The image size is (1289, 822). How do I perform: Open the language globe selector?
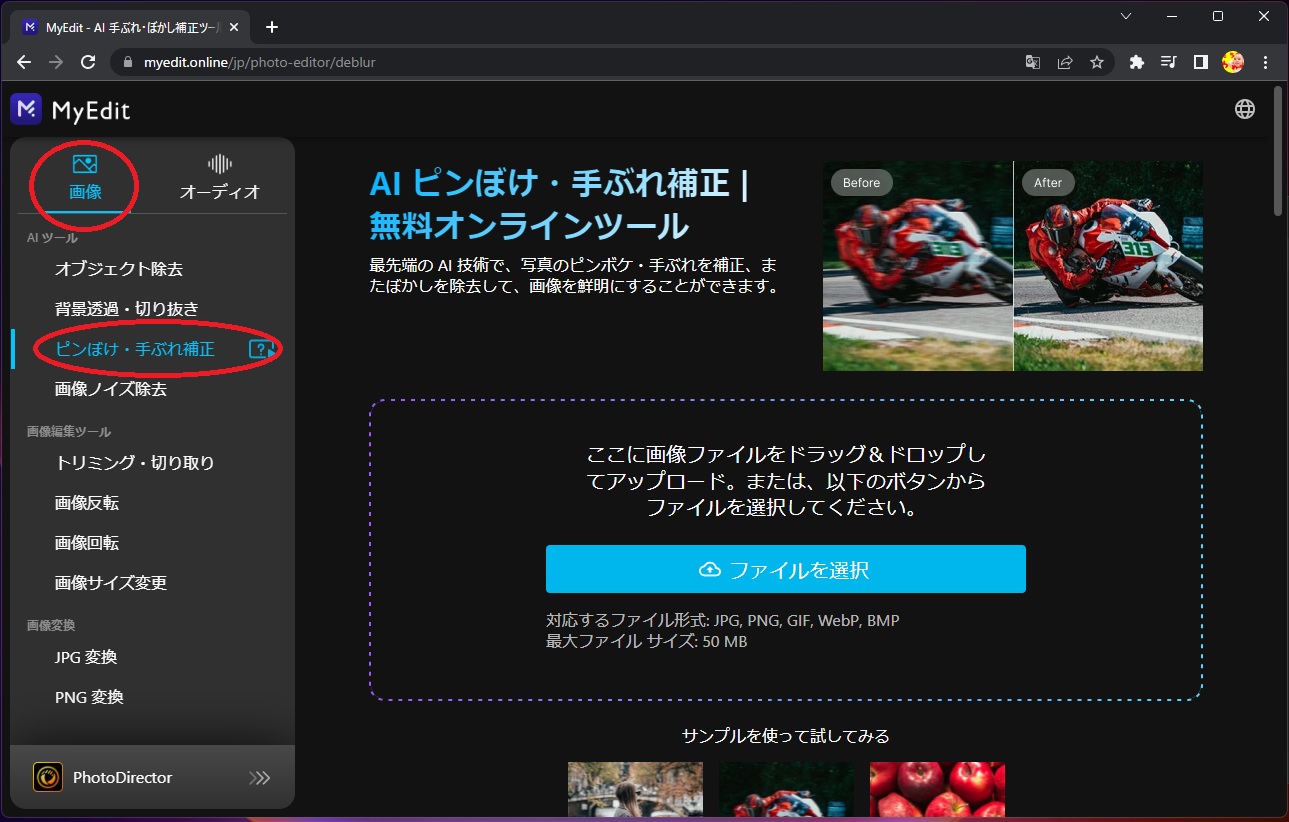[1245, 109]
